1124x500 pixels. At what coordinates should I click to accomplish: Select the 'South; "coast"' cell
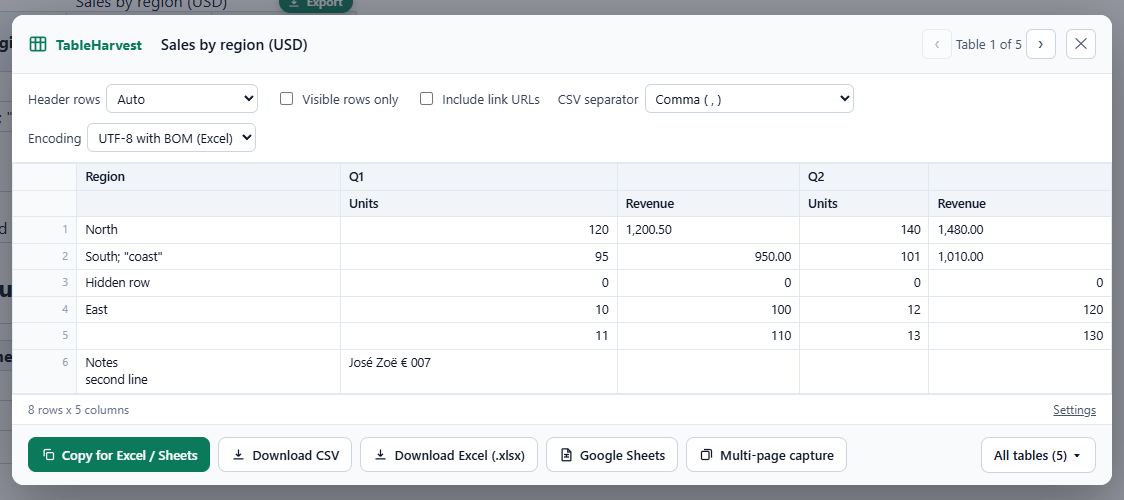(x=208, y=256)
